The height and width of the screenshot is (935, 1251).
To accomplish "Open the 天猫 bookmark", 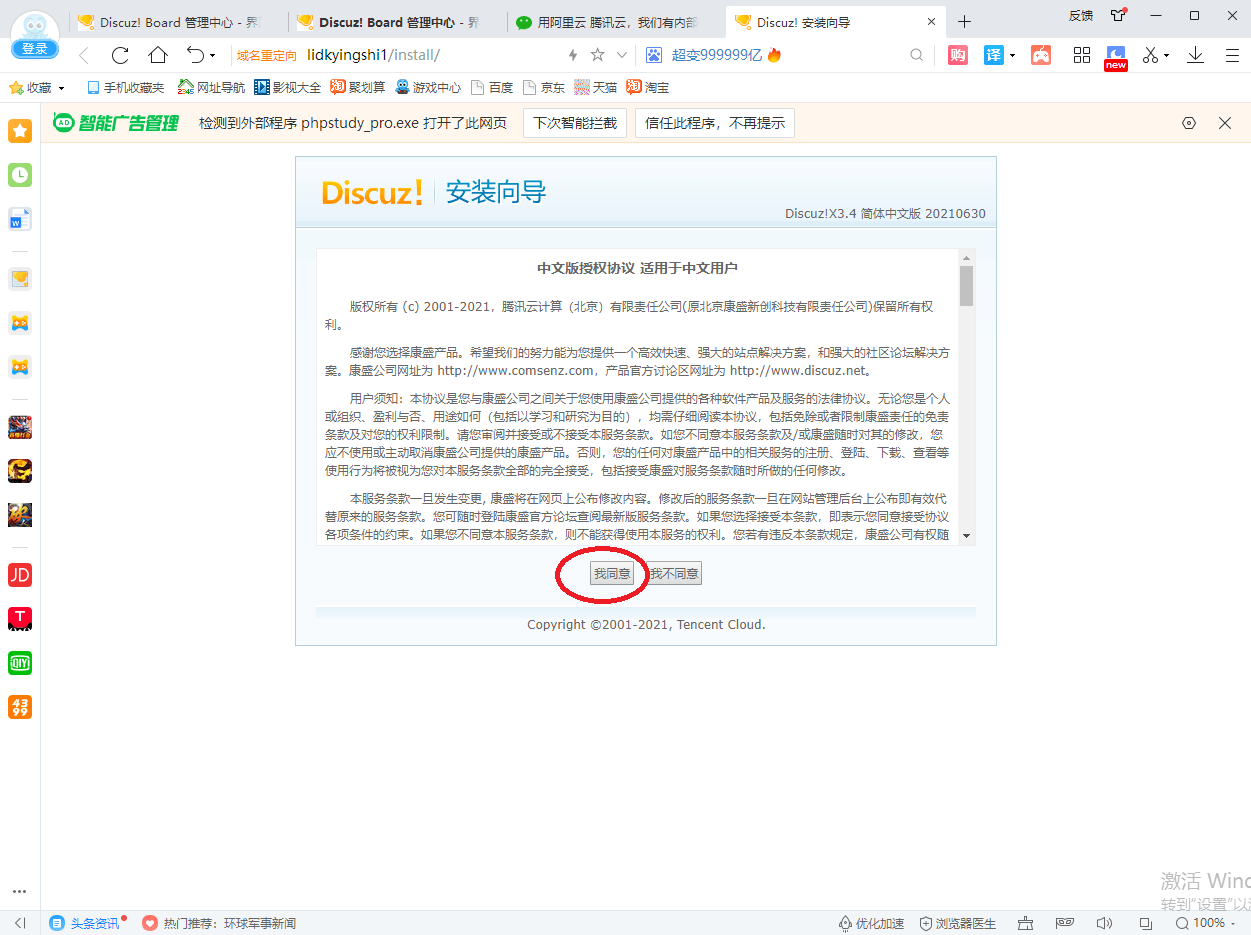I will point(596,88).
